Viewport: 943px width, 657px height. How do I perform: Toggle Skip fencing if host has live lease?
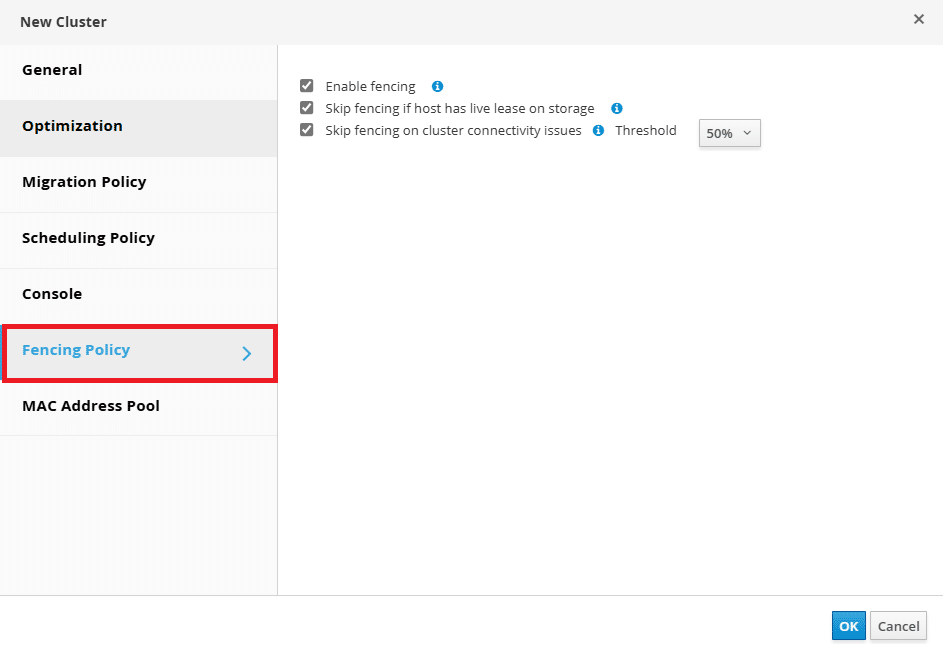[307, 108]
